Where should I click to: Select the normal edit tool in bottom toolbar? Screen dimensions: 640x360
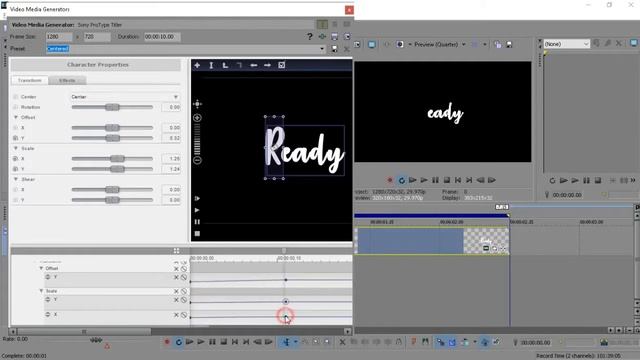click(x=286, y=342)
